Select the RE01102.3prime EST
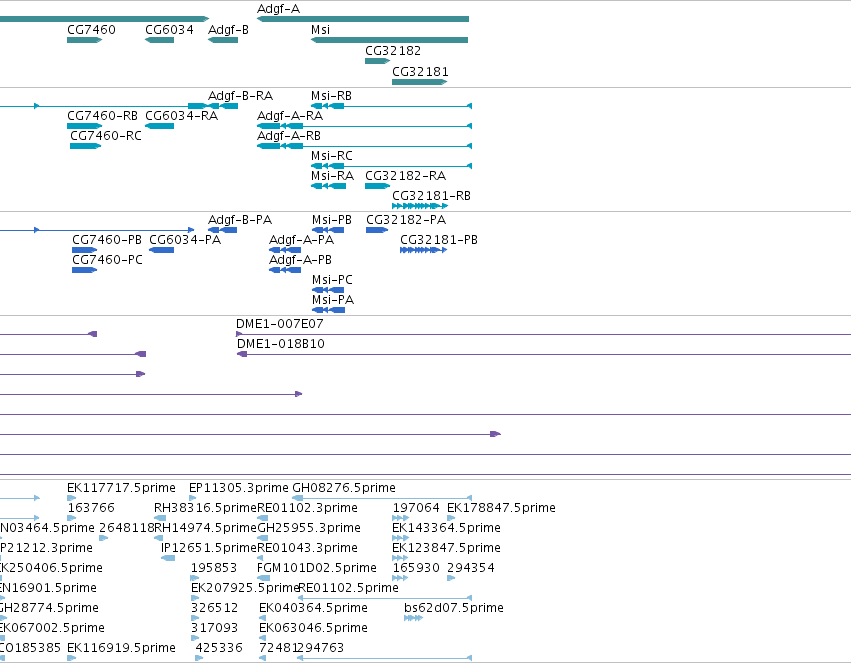Image resolution: width=851 pixels, height=663 pixels. click(x=263, y=518)
